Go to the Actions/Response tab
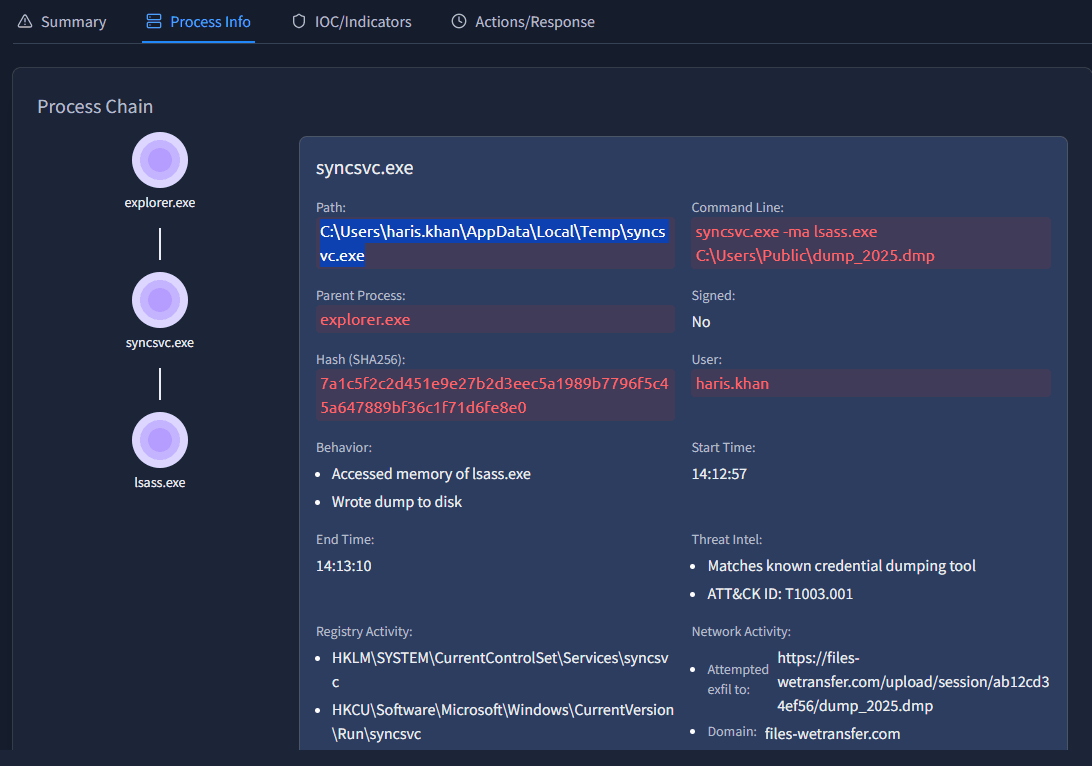Viewport: 1092px width, 766px height. coord(534,22)
